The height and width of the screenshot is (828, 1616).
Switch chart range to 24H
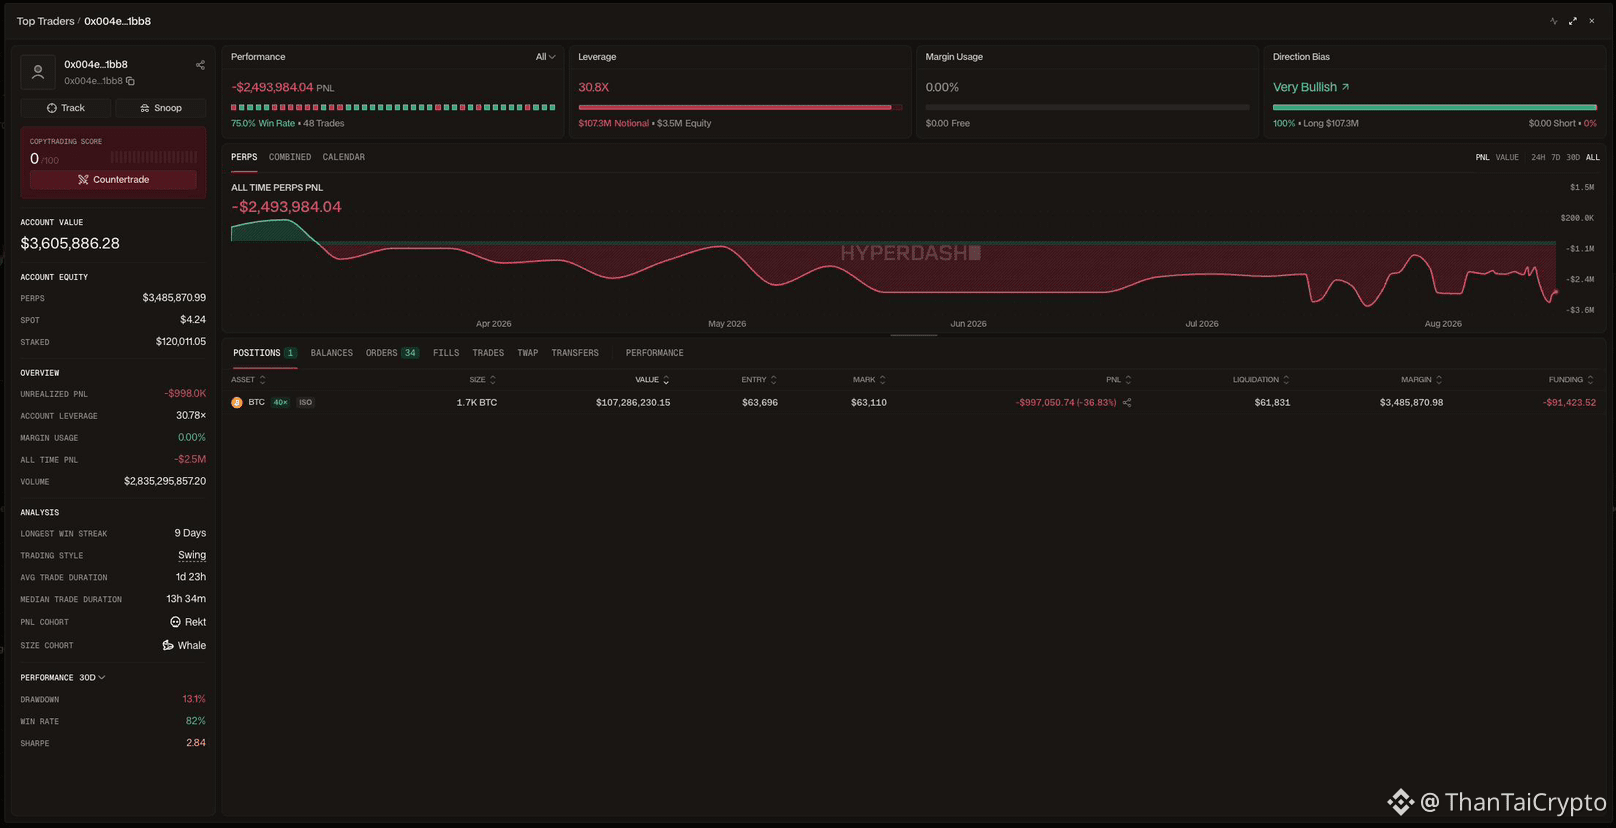(1538, 157)
